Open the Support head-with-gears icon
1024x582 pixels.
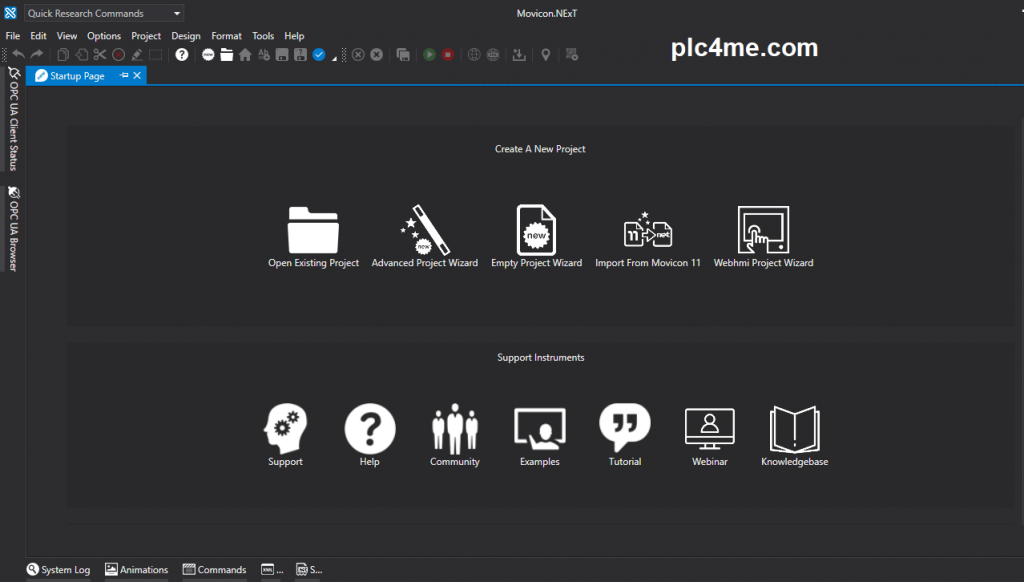285,428
